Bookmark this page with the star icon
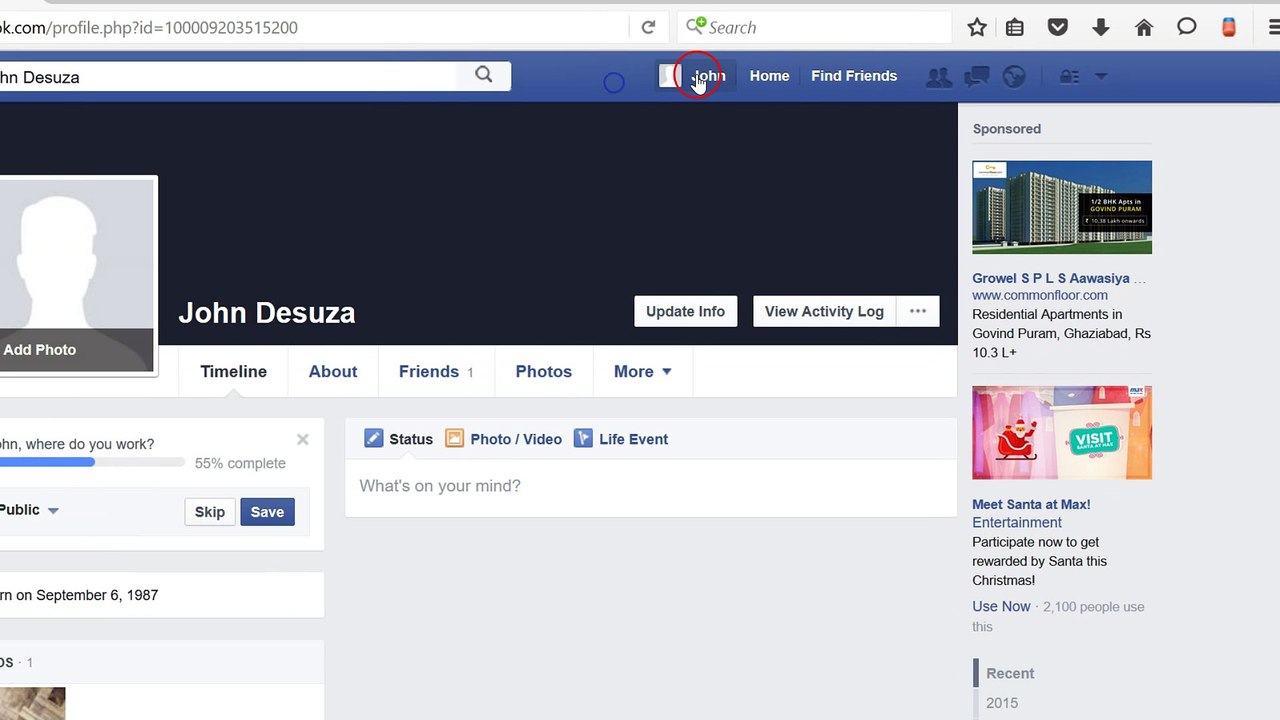This screenshot has height=720, width=1280. [x=977, y=27]
